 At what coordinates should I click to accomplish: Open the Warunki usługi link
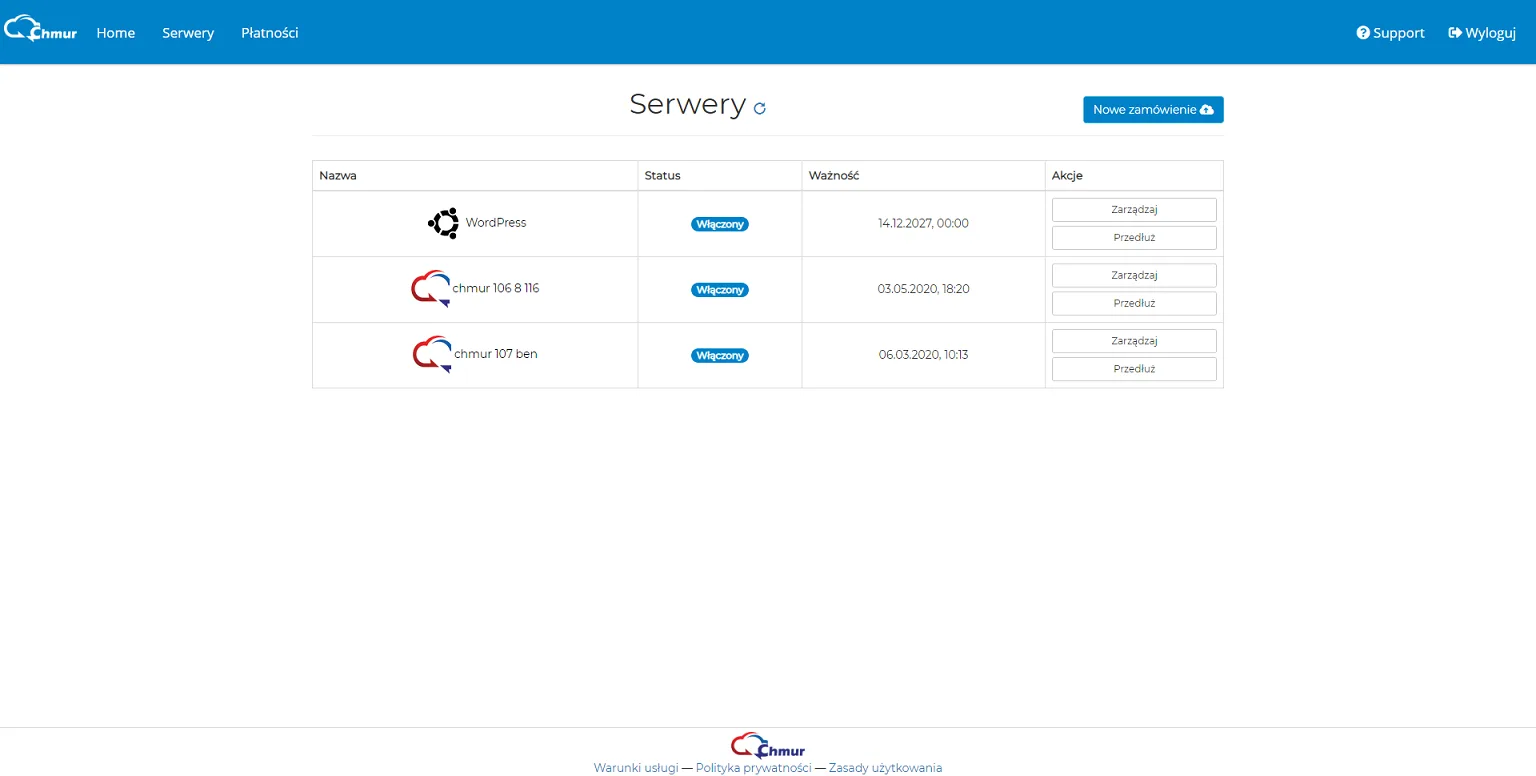[636, 768]
